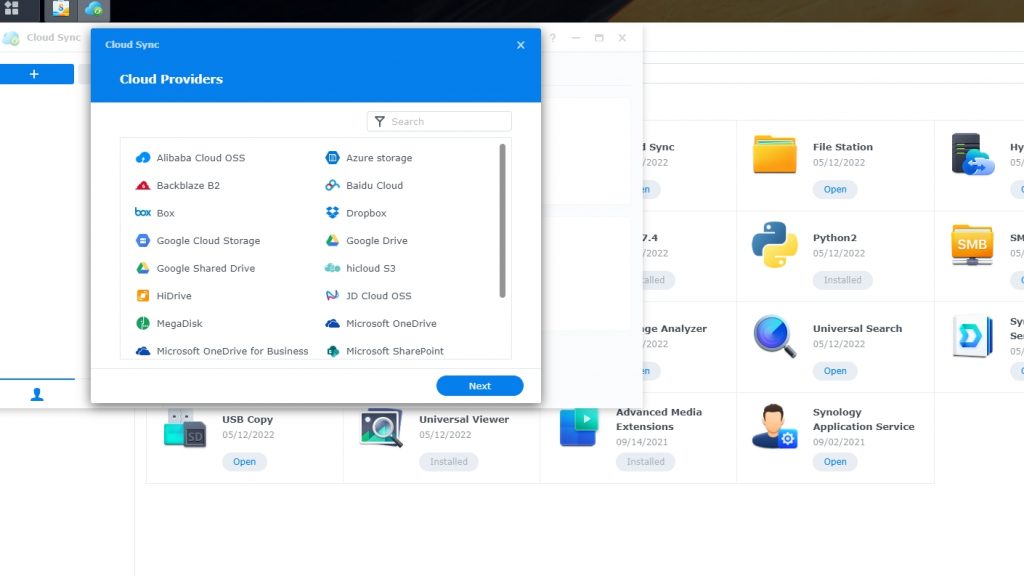Click the SMB Service package icon
The width and height of the screenshot is (1024, 576).
point(972,245)
